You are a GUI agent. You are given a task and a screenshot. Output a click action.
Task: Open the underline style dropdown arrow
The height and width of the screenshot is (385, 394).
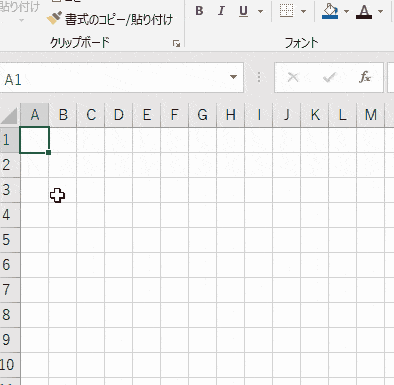pyautogui.click(x=260, y=11)
